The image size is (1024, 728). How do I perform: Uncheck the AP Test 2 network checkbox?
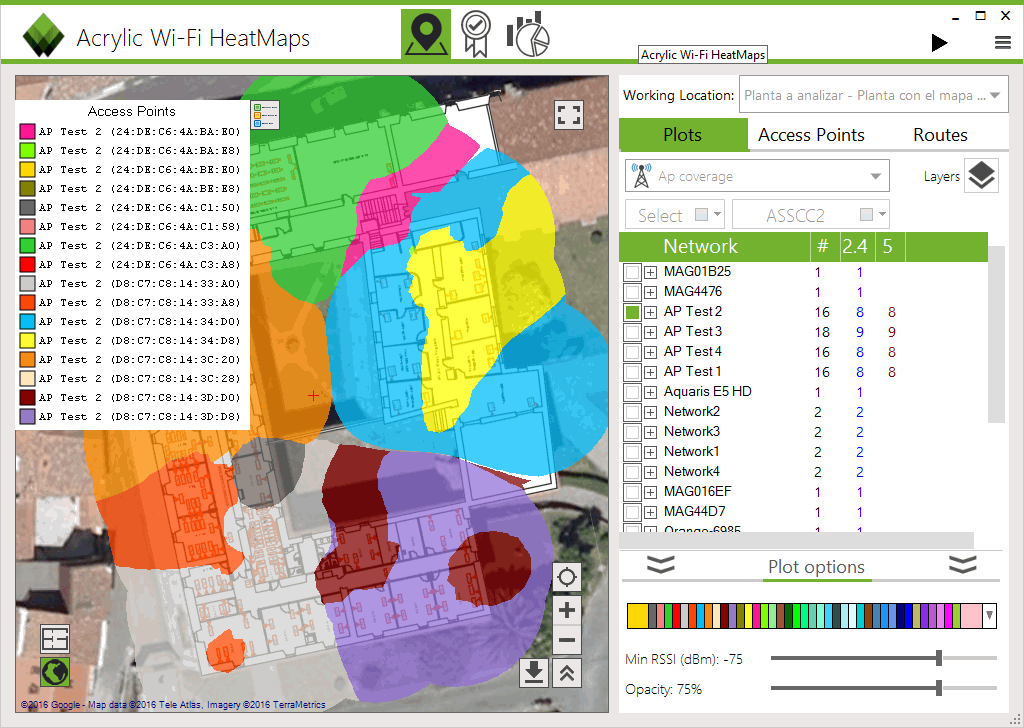[632, 312]
